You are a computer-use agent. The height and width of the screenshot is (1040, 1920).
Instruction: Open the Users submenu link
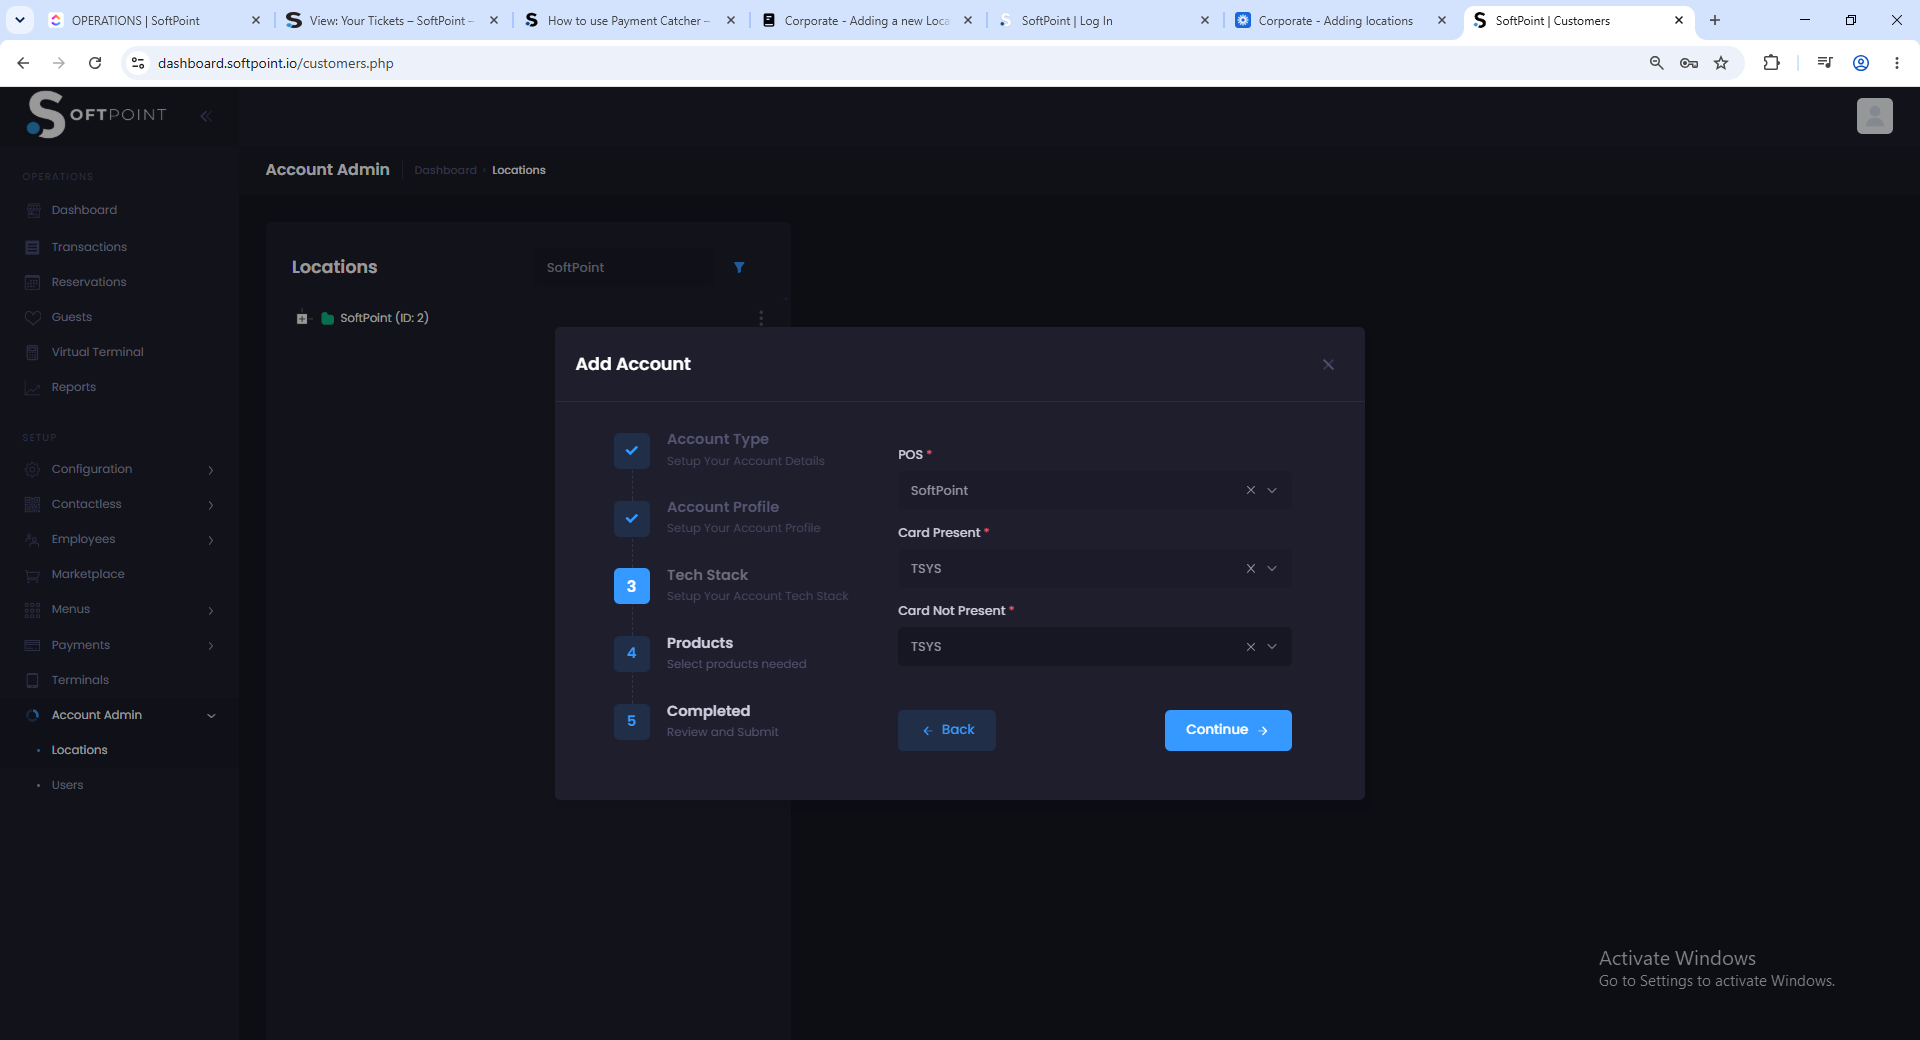67,785
